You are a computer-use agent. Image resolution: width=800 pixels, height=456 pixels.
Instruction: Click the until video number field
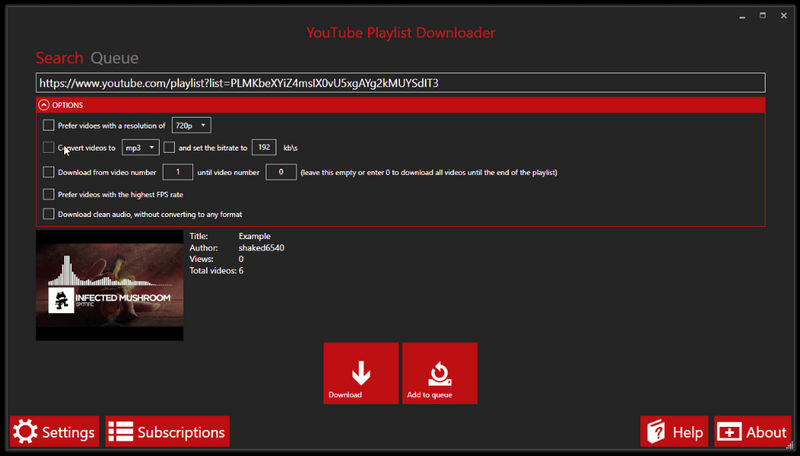[281, 172]
